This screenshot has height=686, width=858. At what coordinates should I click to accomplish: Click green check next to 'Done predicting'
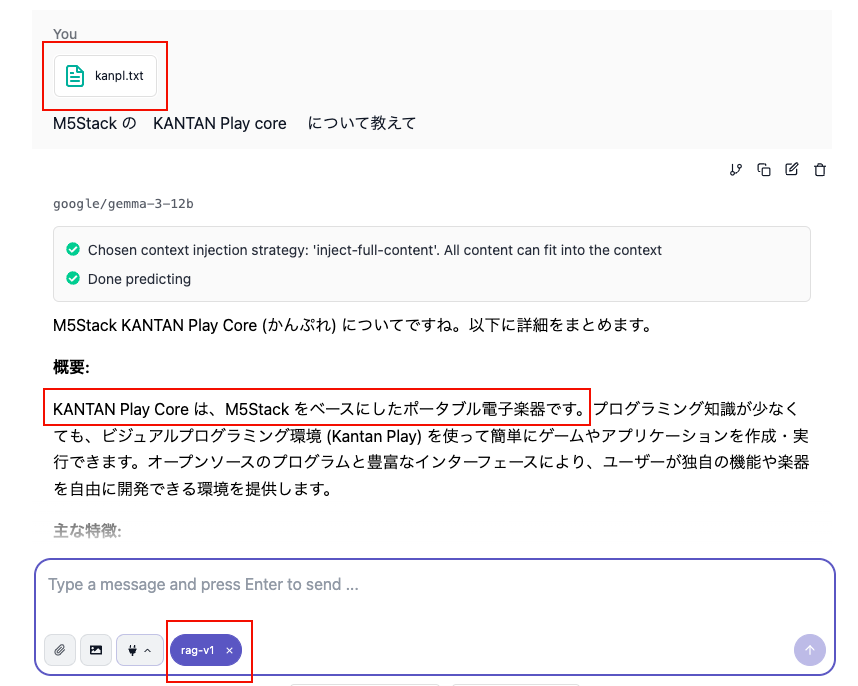pos(73,279)
